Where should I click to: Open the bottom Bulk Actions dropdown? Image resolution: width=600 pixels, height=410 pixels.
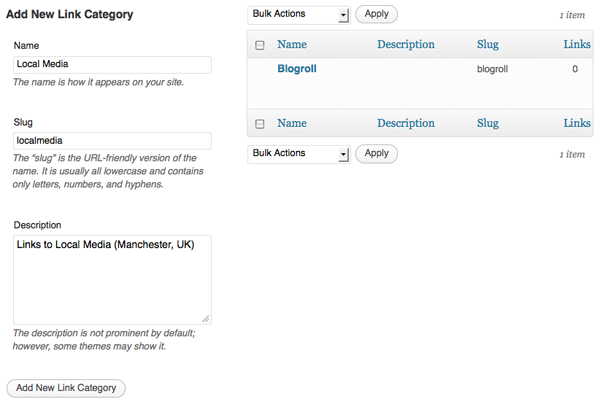click(298, 154)
